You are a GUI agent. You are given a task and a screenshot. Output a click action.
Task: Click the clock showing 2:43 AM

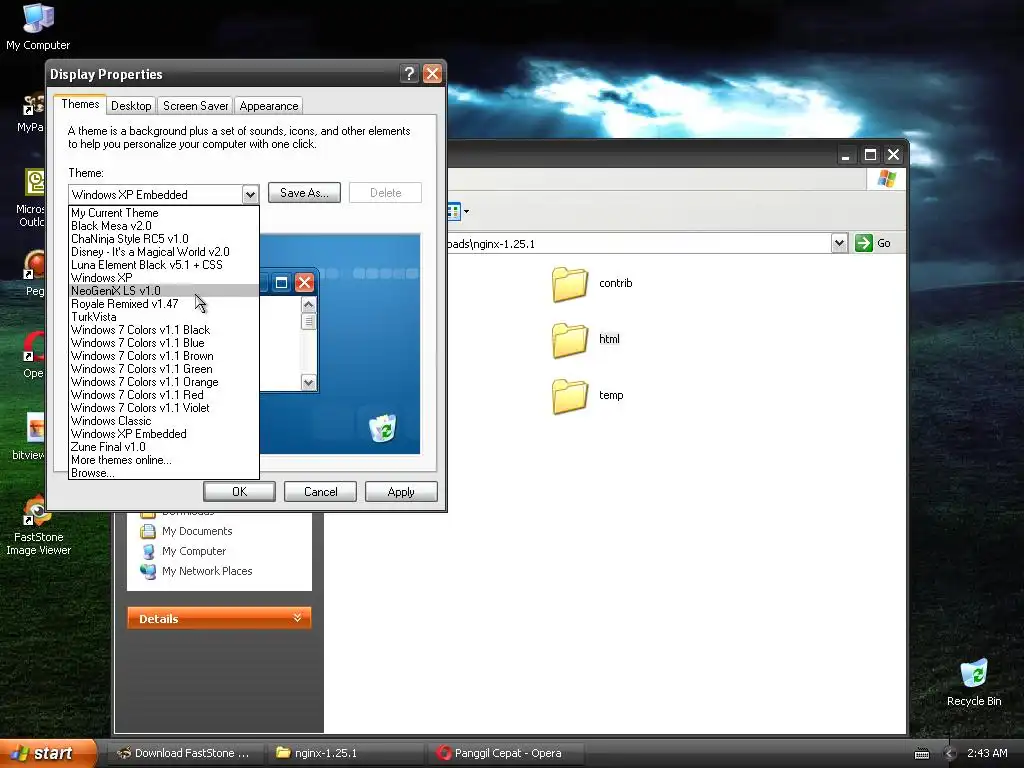click(987, 753)
